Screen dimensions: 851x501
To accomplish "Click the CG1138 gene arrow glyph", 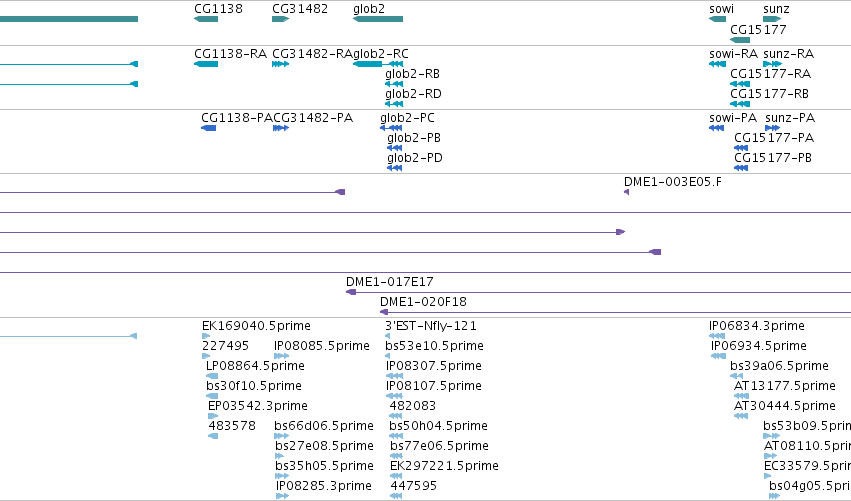I will (x=206, y=19).
